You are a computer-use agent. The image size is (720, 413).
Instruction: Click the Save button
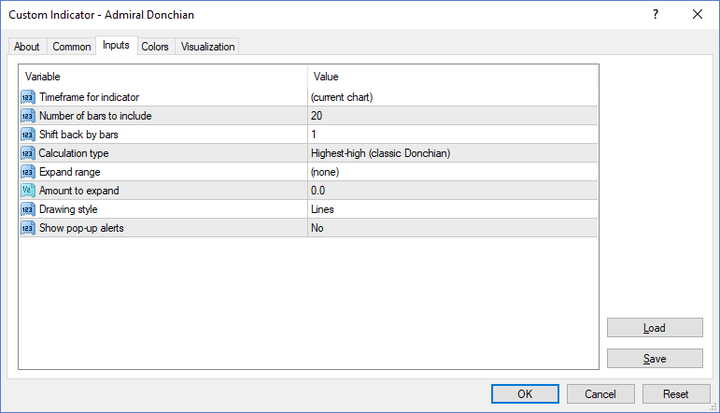pos(654,358)
